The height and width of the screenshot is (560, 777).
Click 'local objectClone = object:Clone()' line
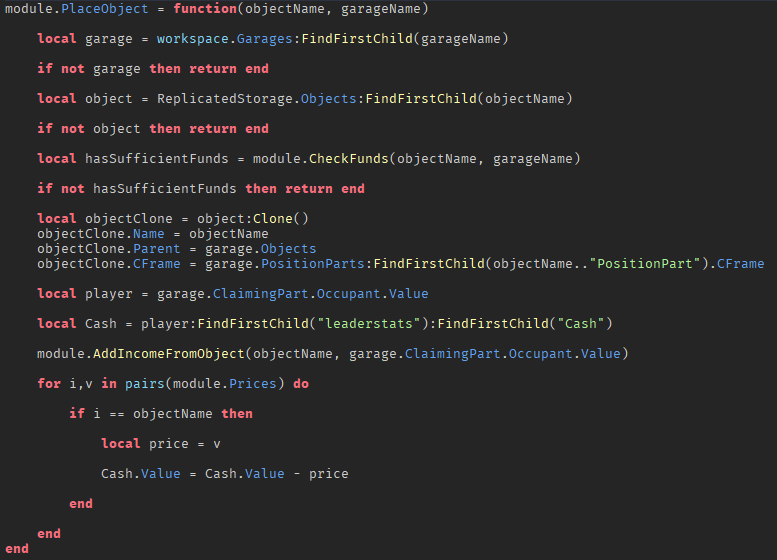click(x=172, y=219)
